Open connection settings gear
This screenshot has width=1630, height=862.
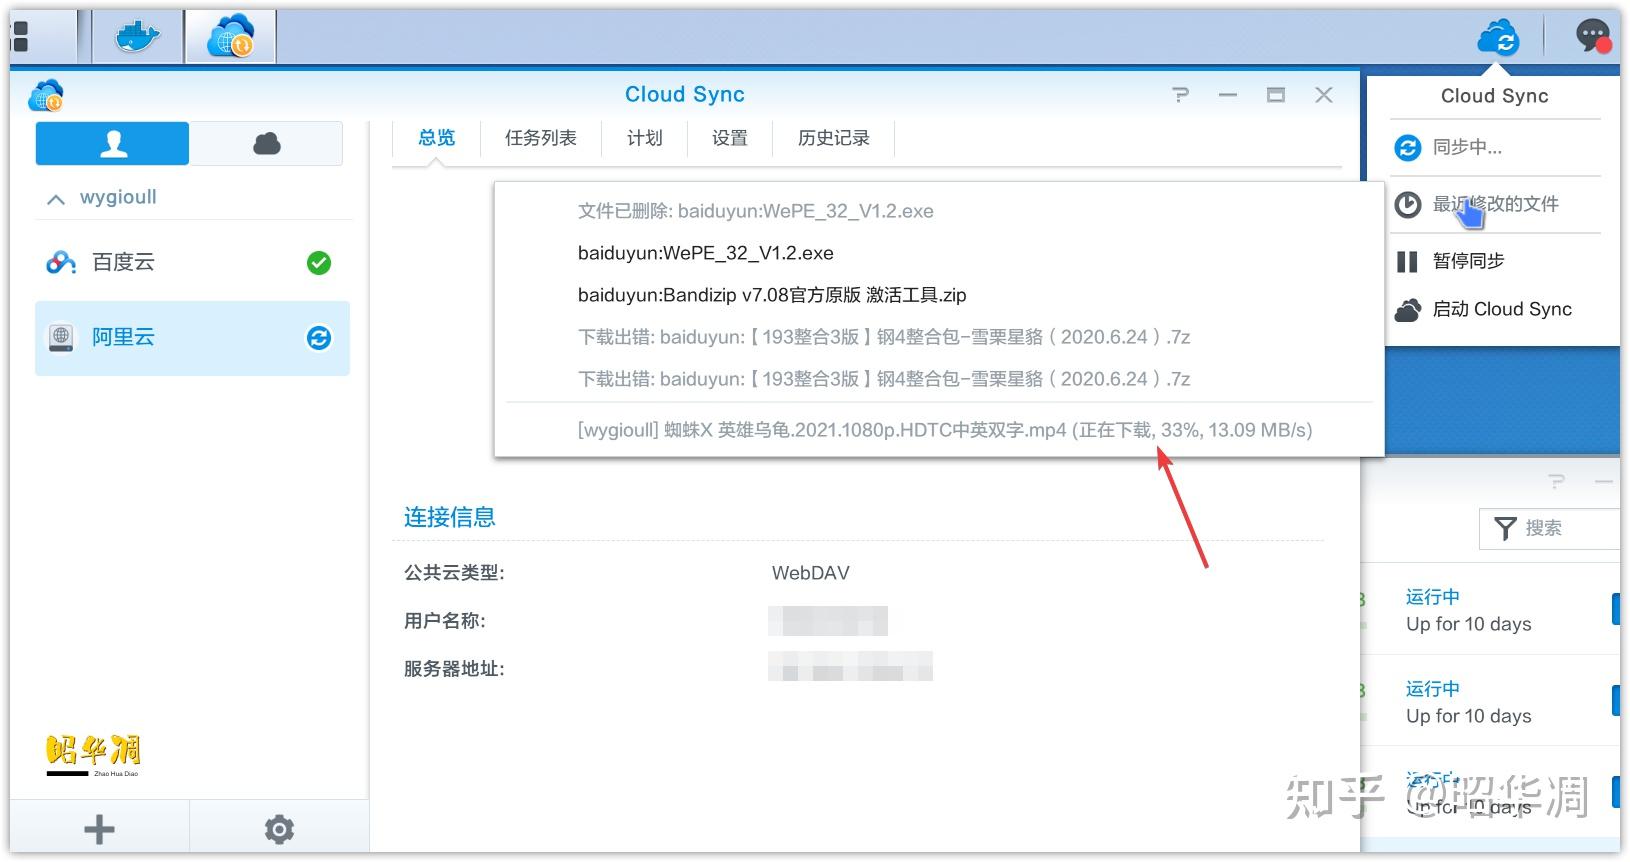[279, 829]
